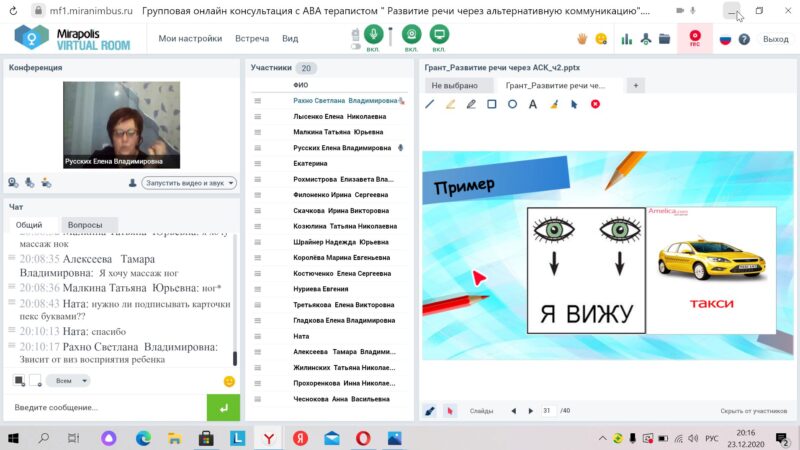Open the polls bar chart icon
This screenshot has height=450, width=800.
coord(627,39)
